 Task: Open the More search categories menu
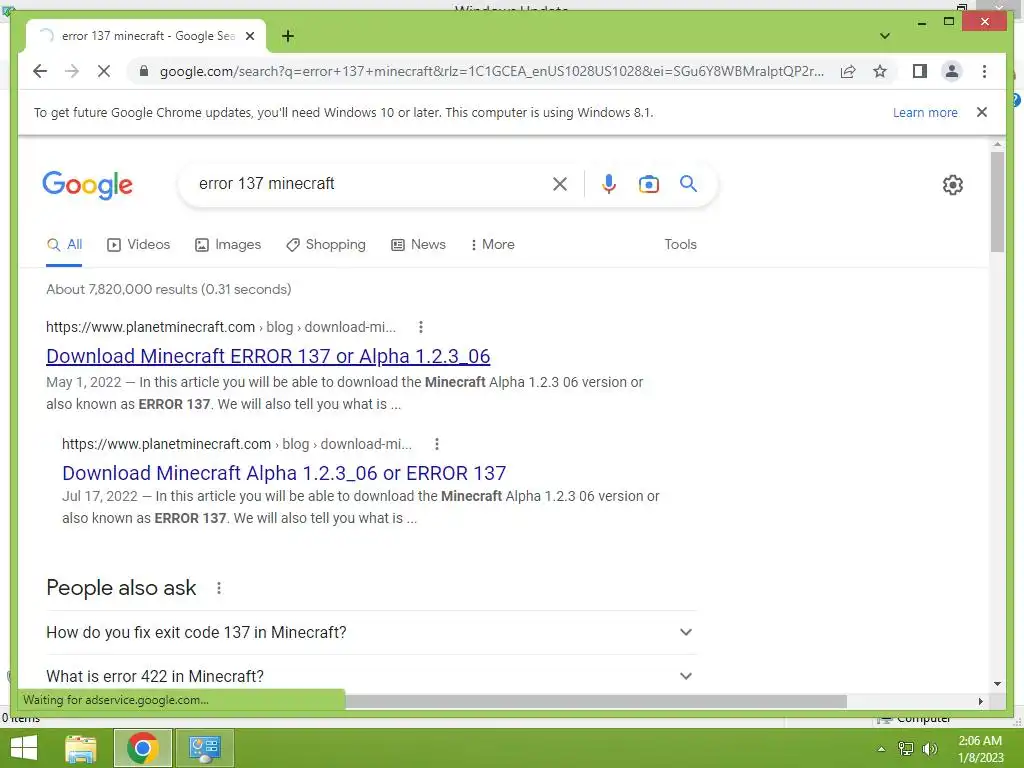[x=492, y=245]
